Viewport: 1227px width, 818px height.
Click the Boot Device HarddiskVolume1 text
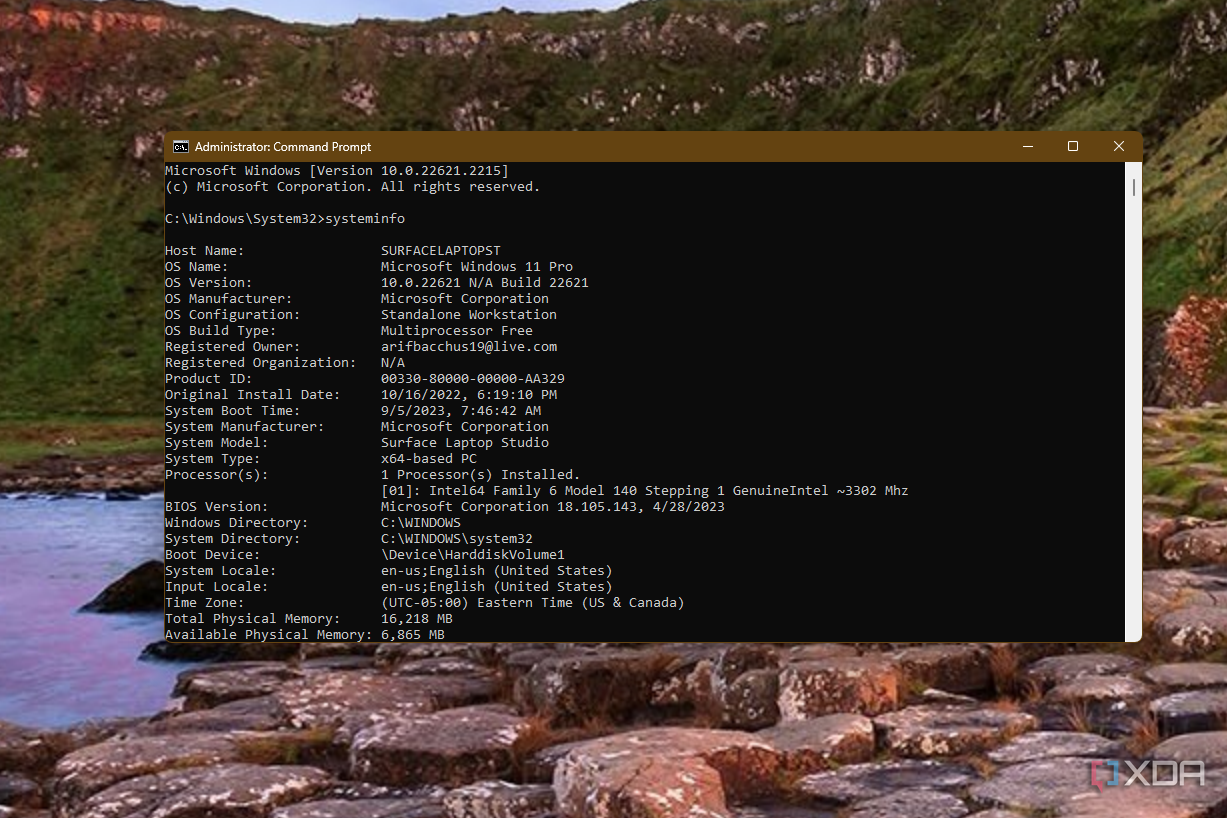[x=473, y=554]
